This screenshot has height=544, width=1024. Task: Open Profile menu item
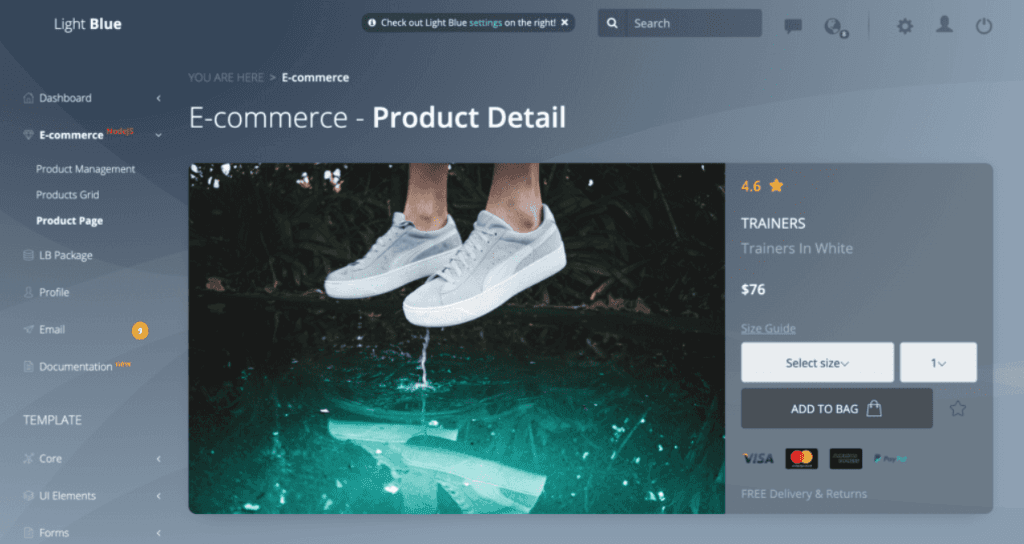tap(54, 292)
